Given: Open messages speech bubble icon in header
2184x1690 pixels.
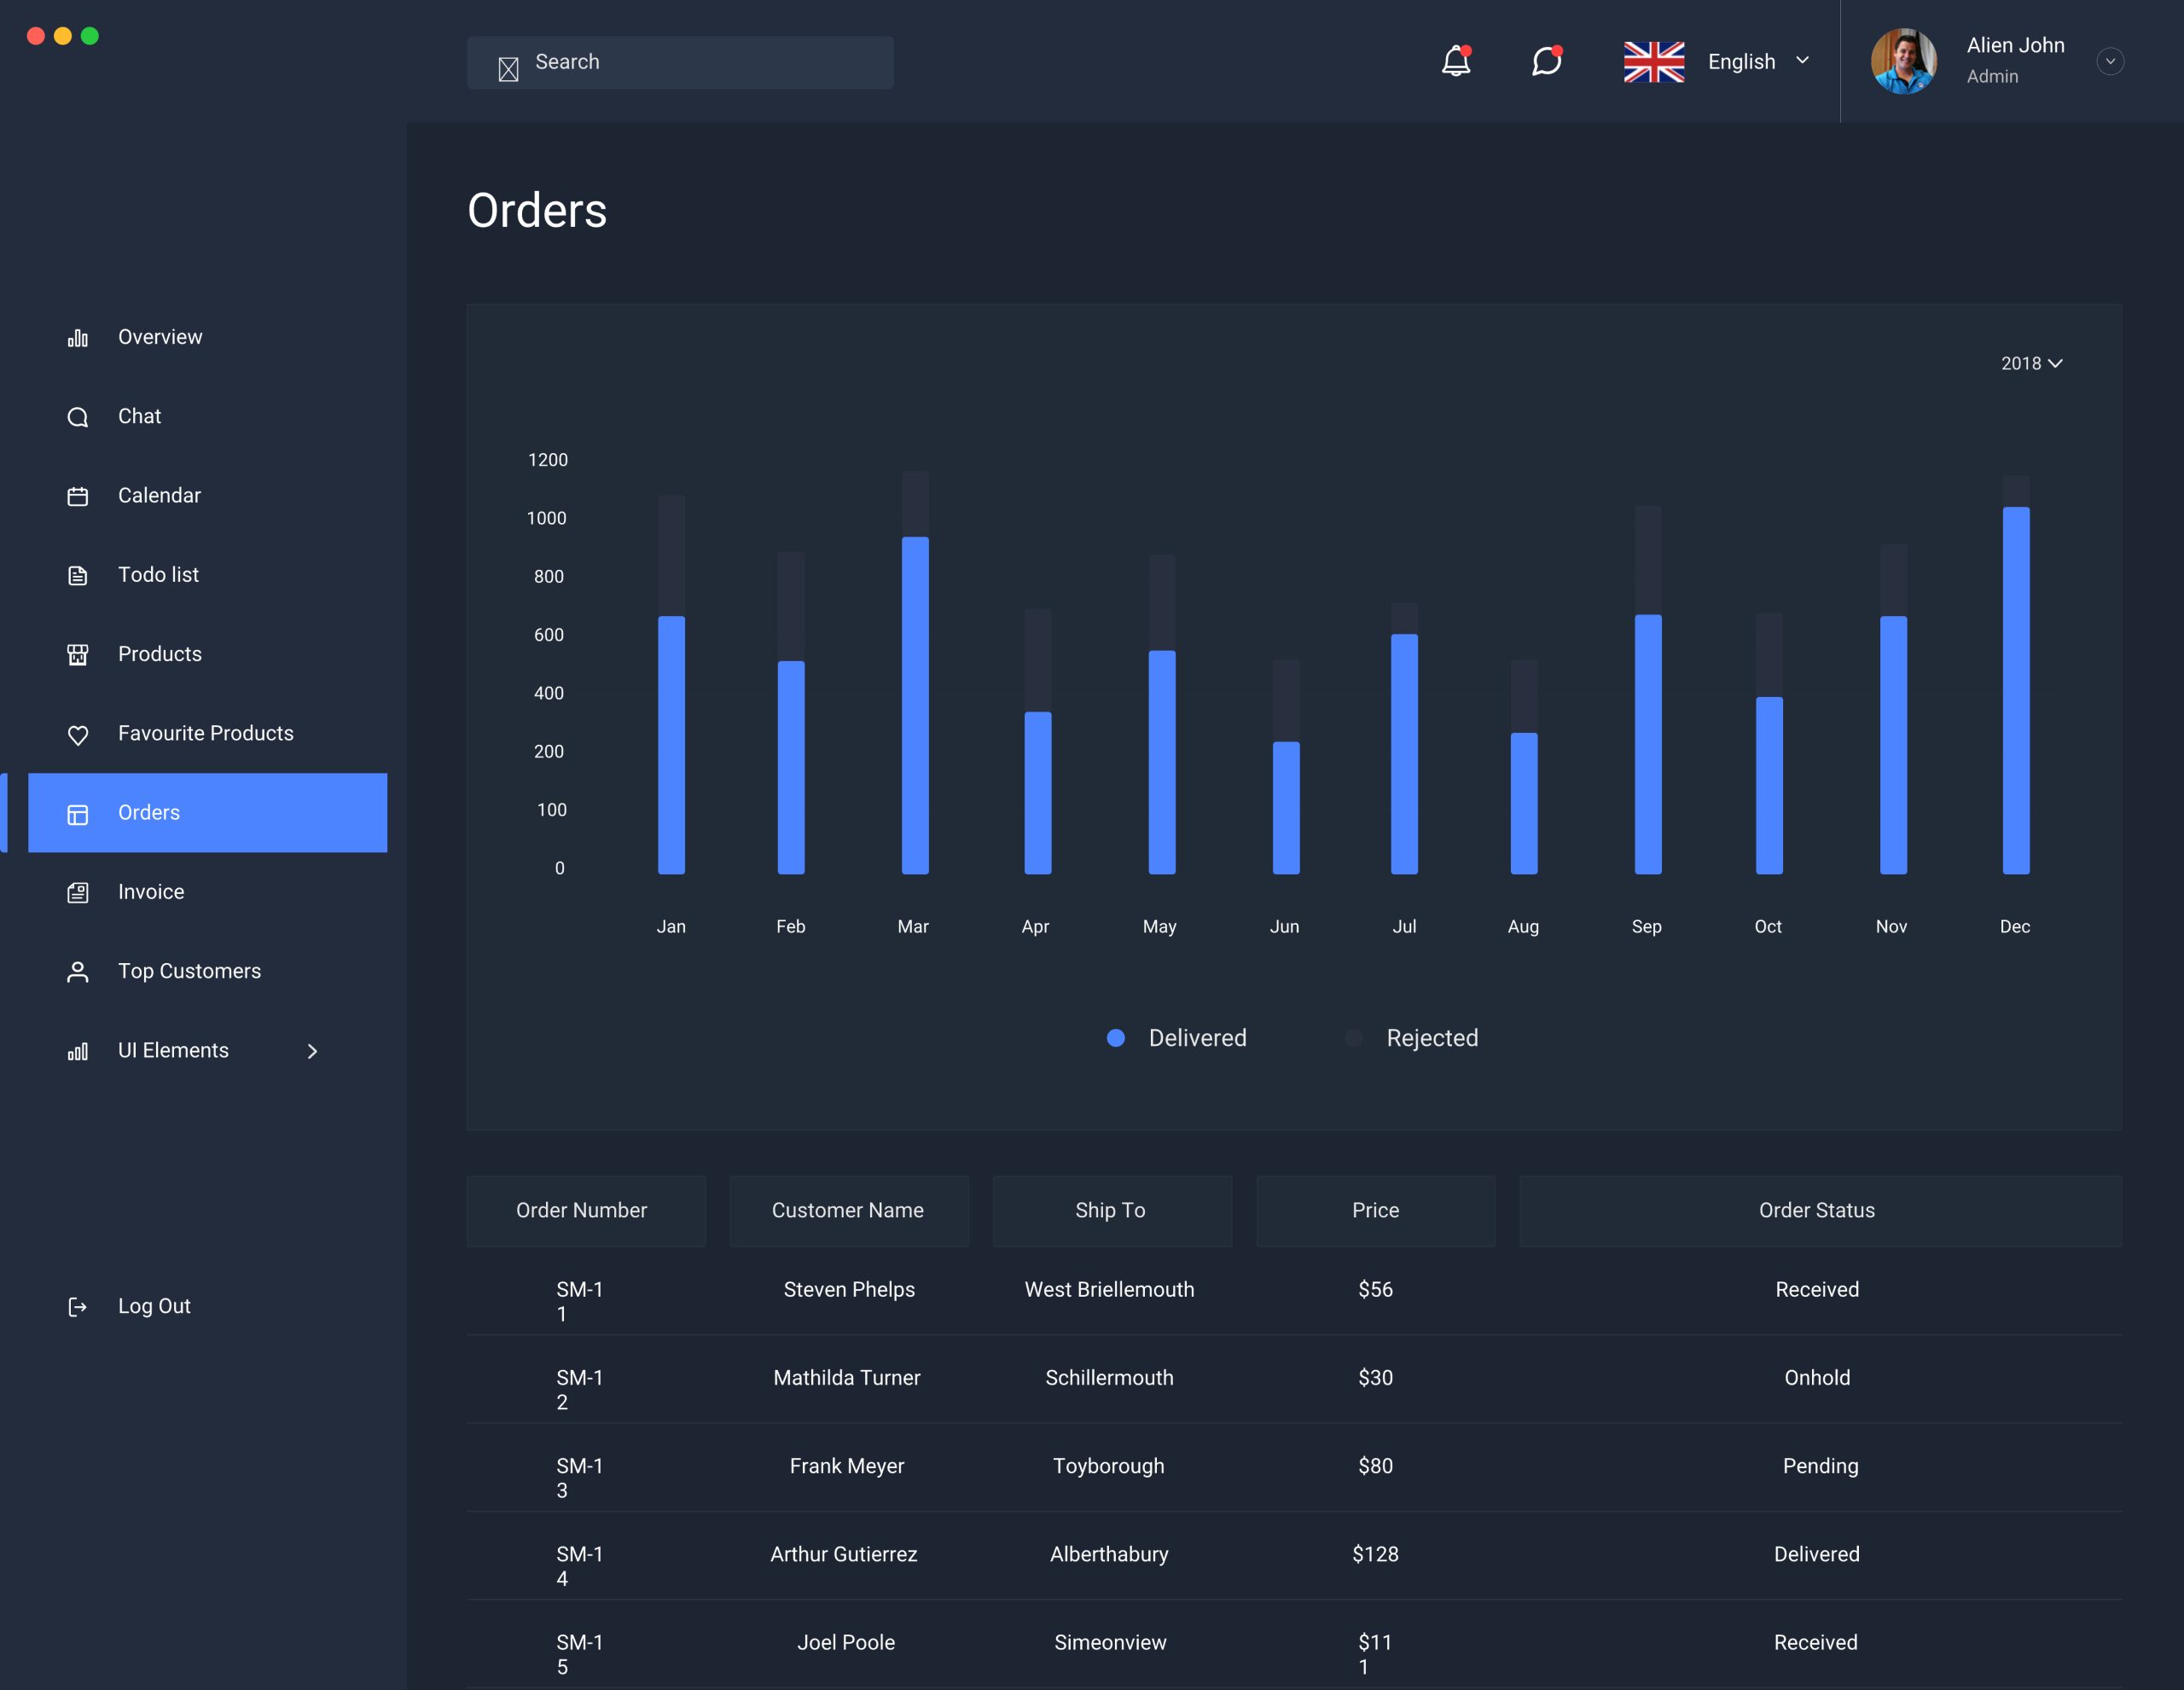Looking at the screenshot, I should 1547,61.
